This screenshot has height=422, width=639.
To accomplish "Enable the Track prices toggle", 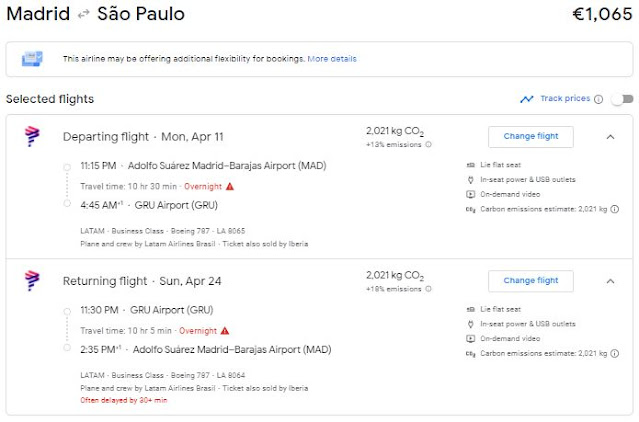I will pos(622,99).
